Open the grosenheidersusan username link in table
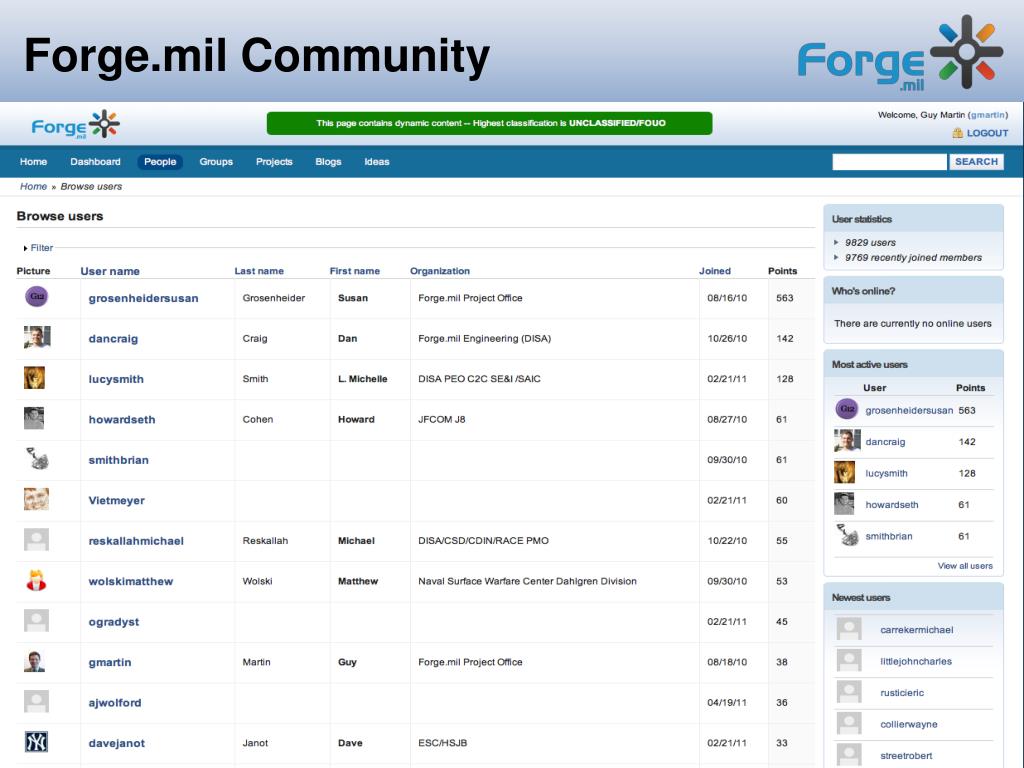 click(x=144, y=298)
